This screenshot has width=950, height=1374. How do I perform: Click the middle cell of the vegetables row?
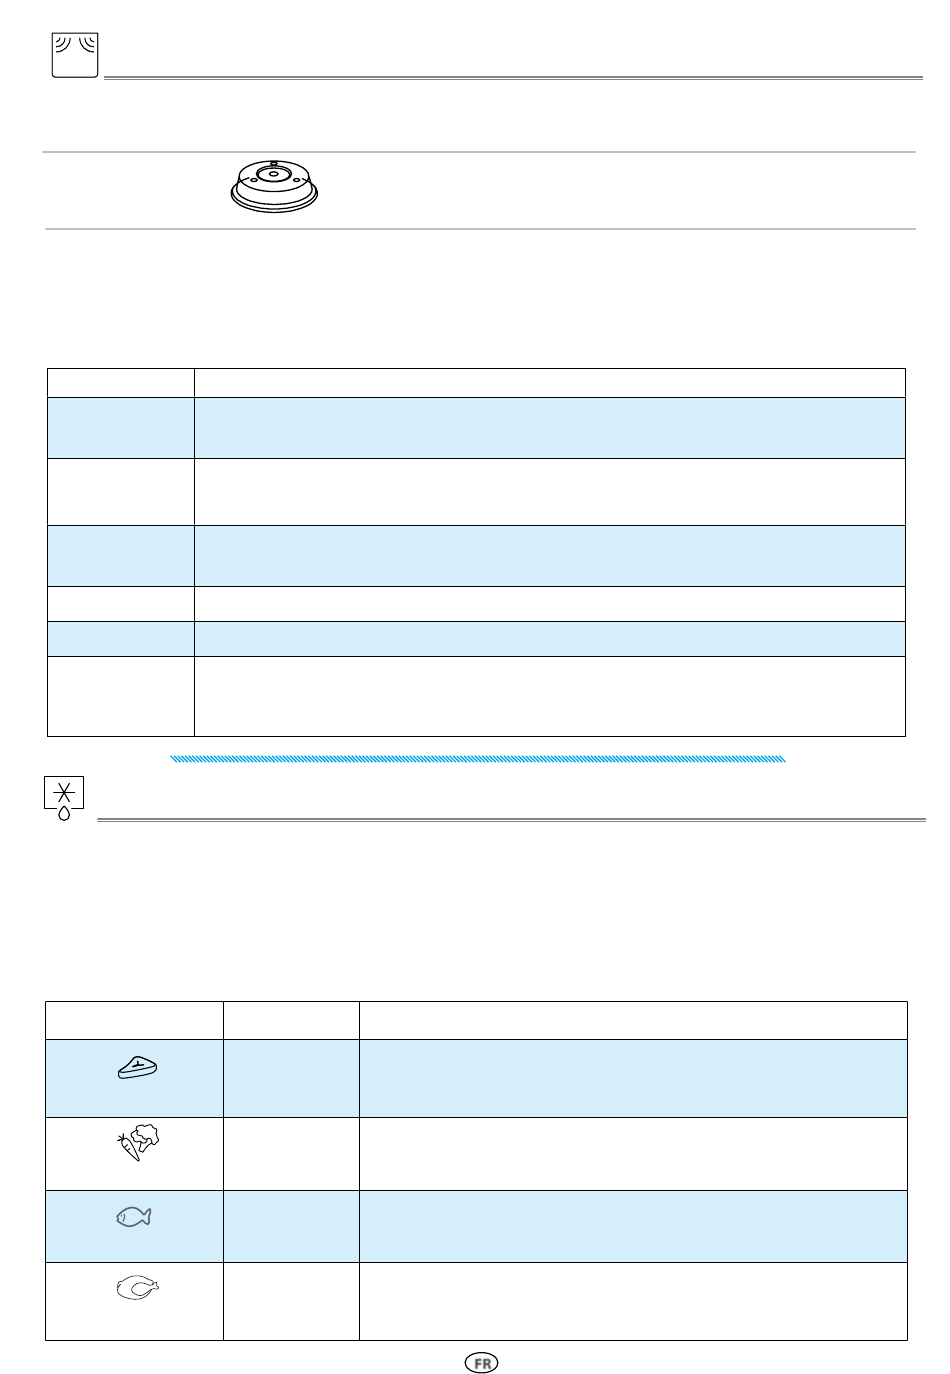(291, 1154)
